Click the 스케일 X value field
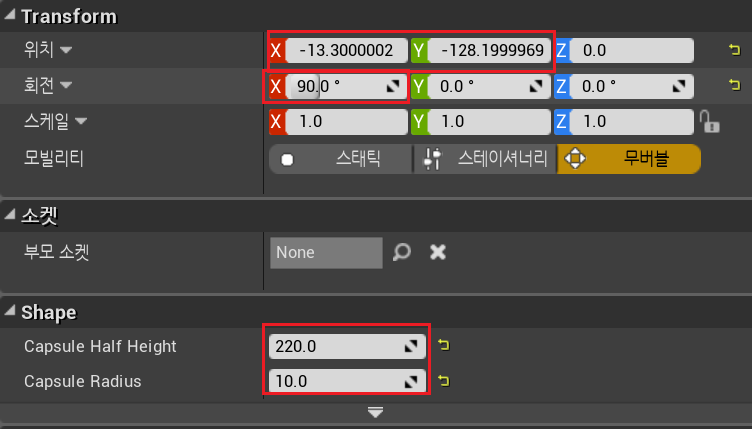 (346, 121)
